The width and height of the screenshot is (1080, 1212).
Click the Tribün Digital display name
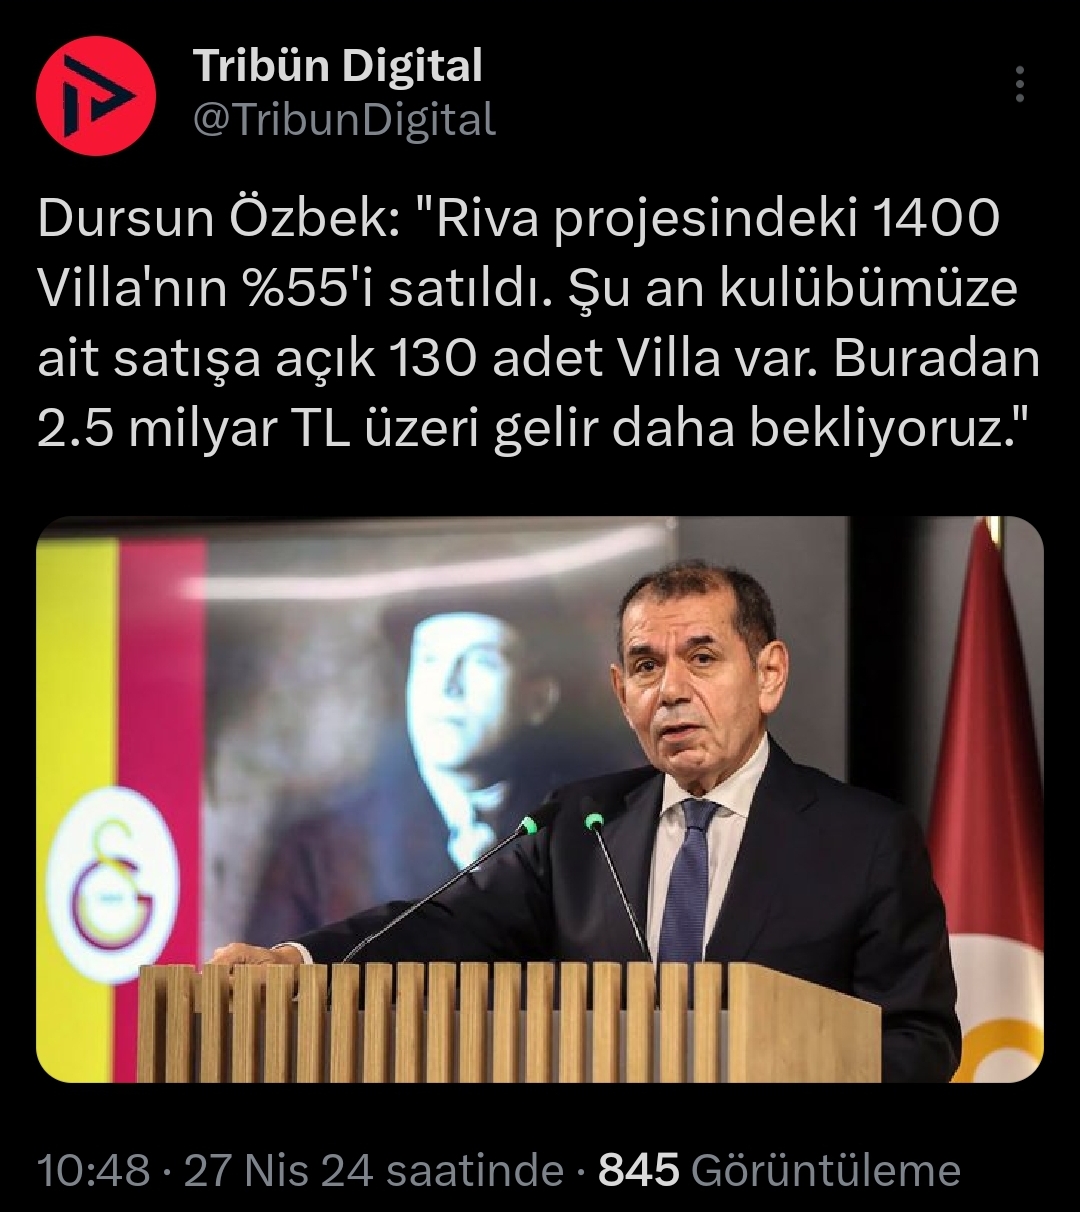[x=338, y=66]
